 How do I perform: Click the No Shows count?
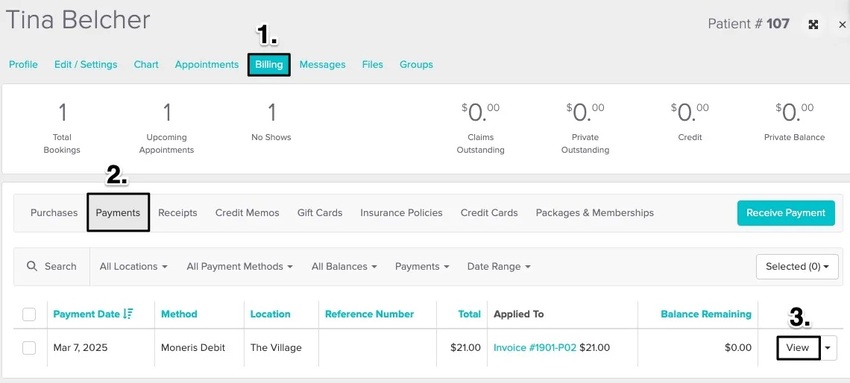click(271, 113)
